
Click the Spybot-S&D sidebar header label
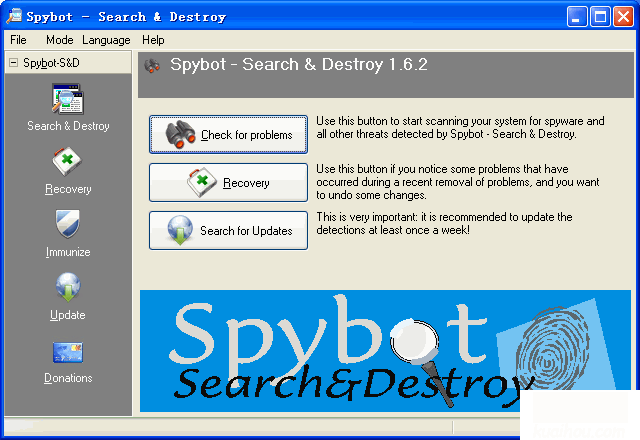click(x=51, y=63)
